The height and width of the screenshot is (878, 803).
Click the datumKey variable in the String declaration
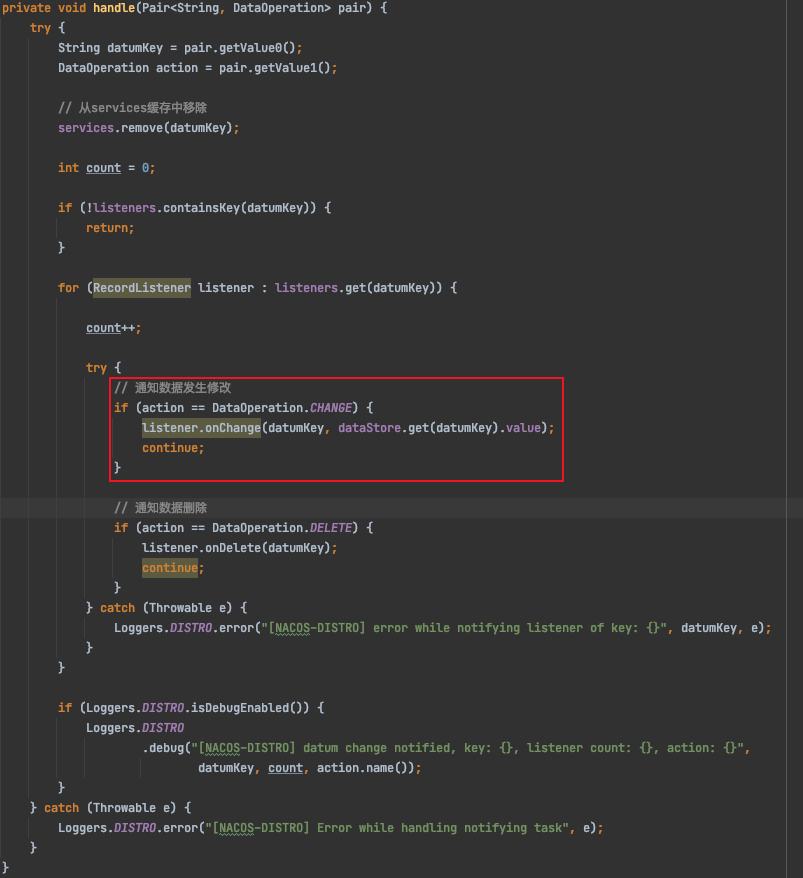coord(135,48)
